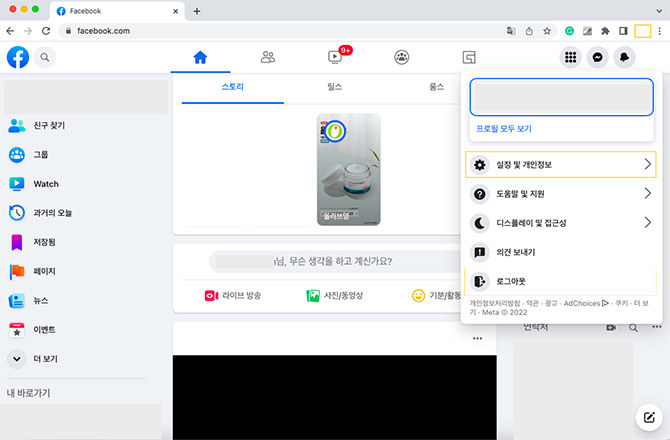Start a 라이브 방송 live video
Screen dimensions: 670x440
(233, 296)
